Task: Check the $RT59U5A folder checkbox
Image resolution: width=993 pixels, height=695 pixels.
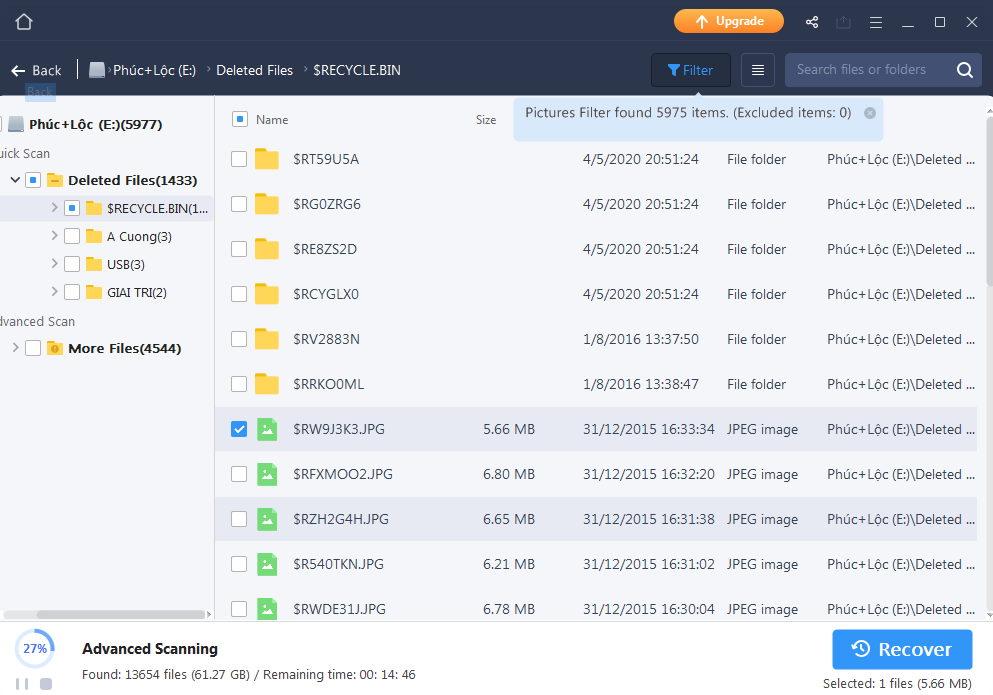Action: (239, 159)
